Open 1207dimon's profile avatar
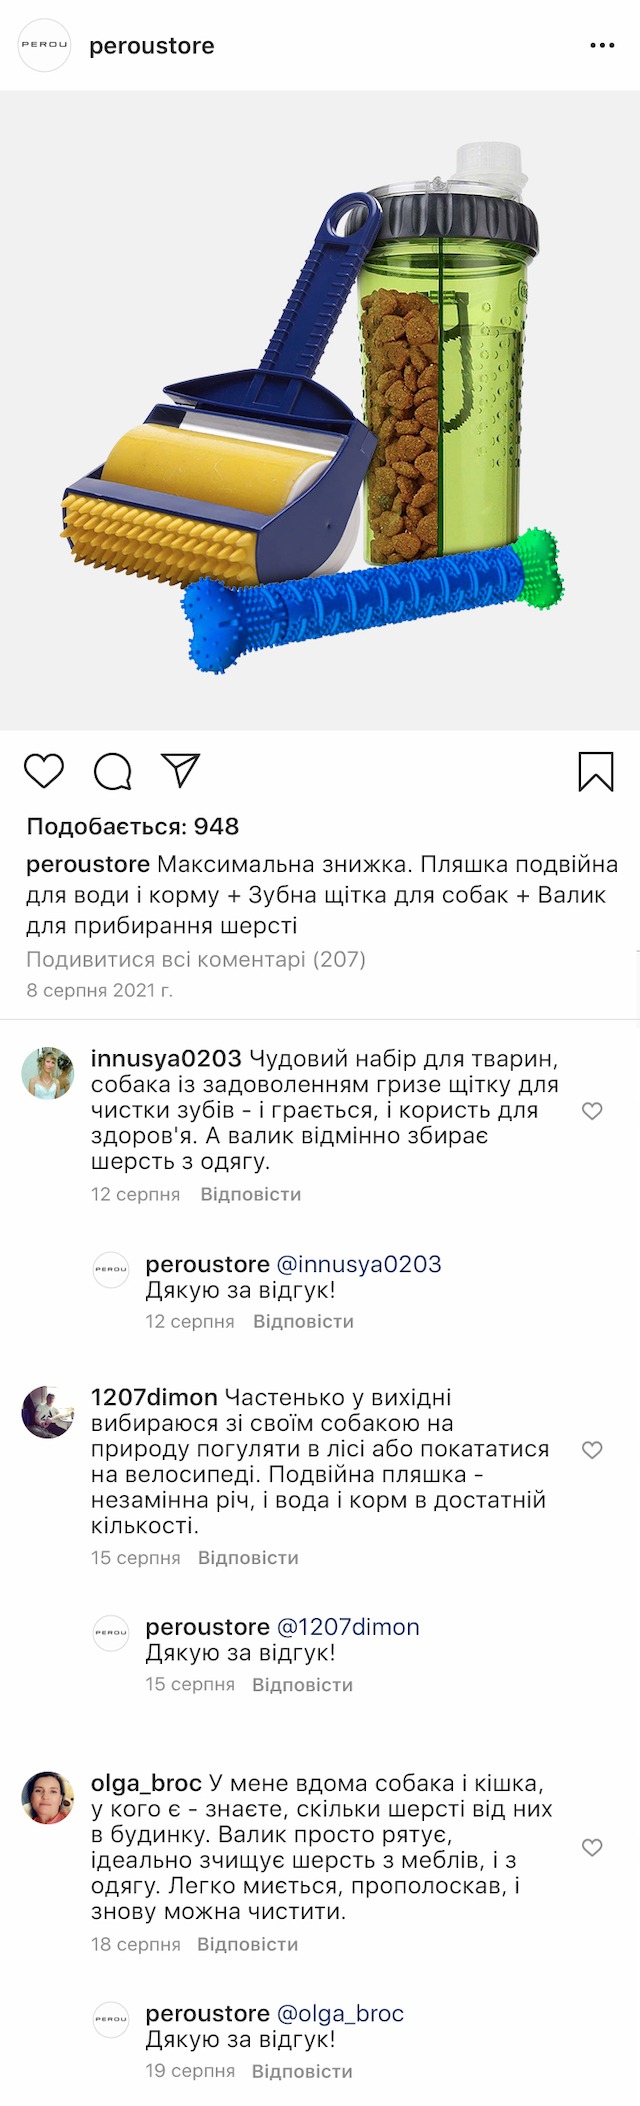 pyautogui.click(x=48, y=1412)
